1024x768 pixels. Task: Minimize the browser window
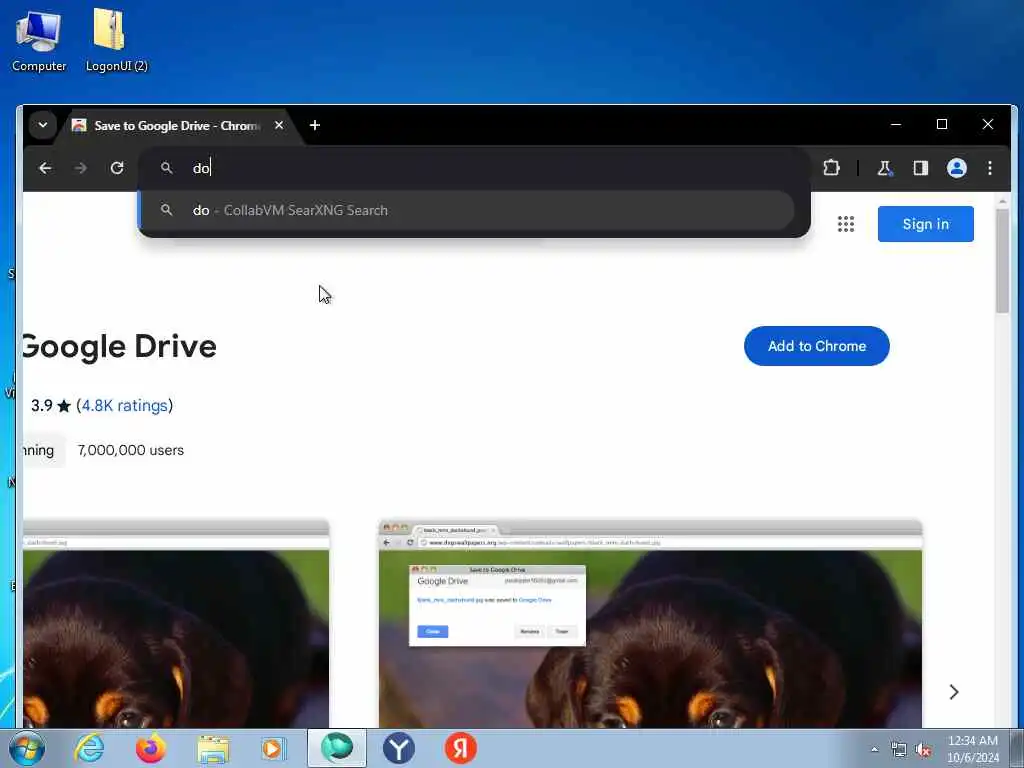coord(896,124)
